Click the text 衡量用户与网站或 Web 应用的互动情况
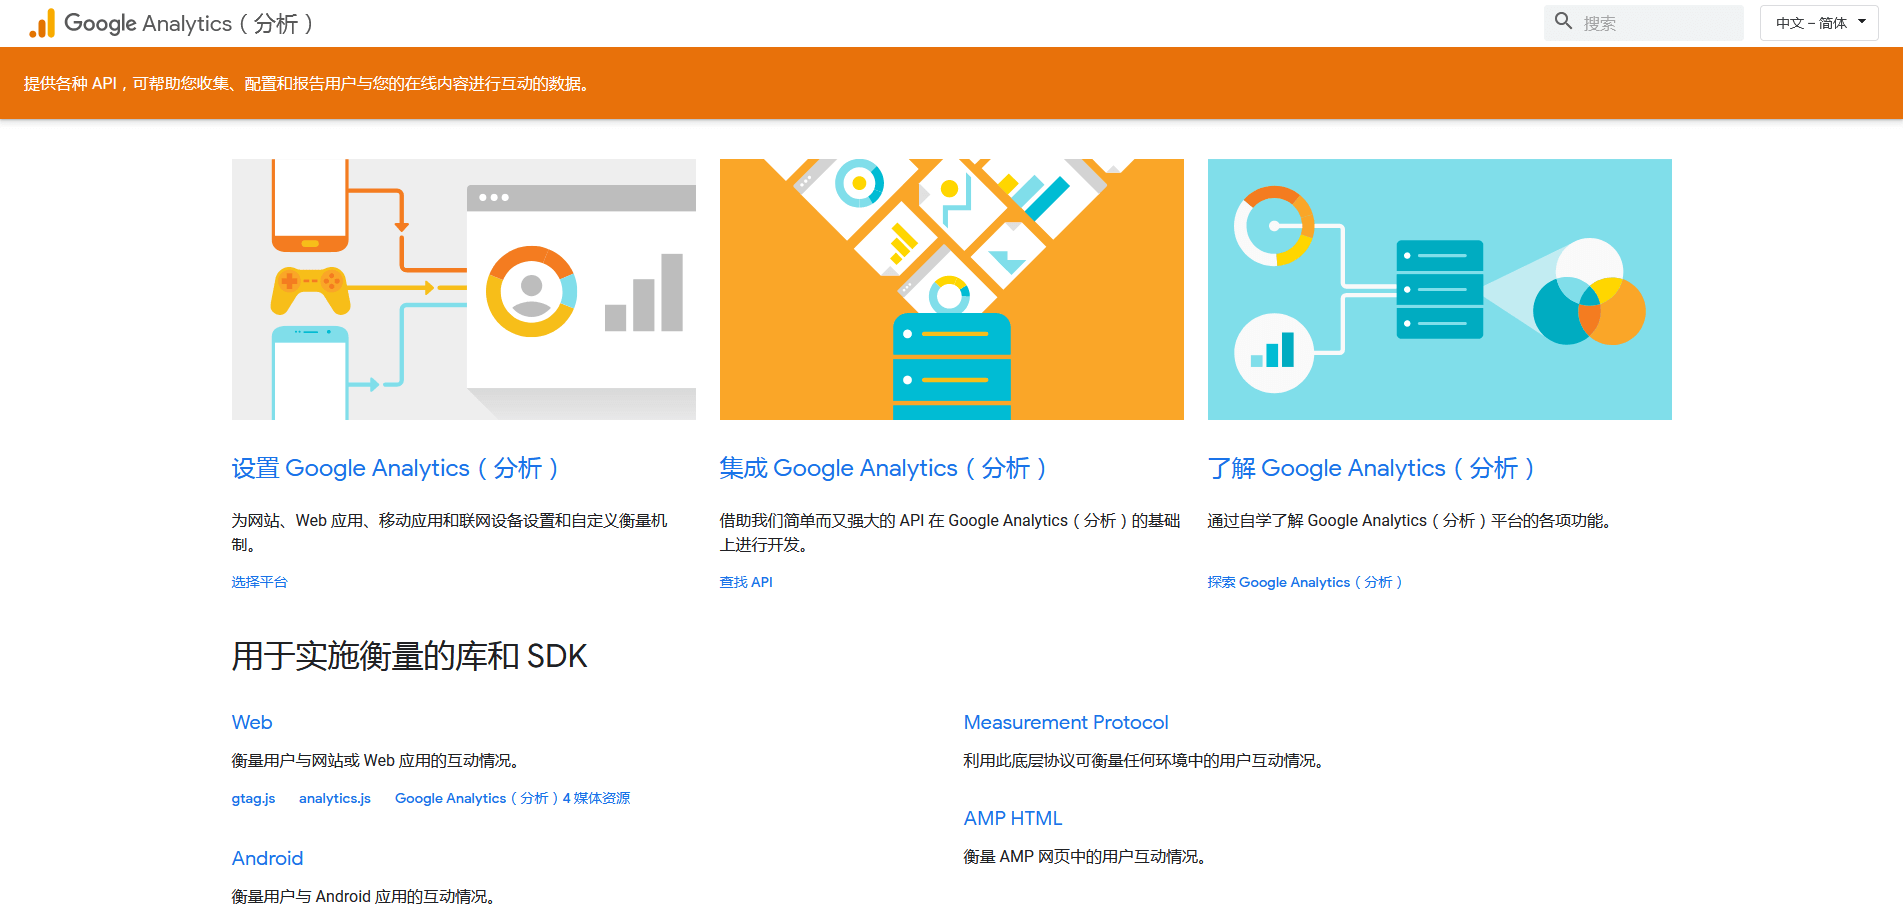 pos(375,761)
